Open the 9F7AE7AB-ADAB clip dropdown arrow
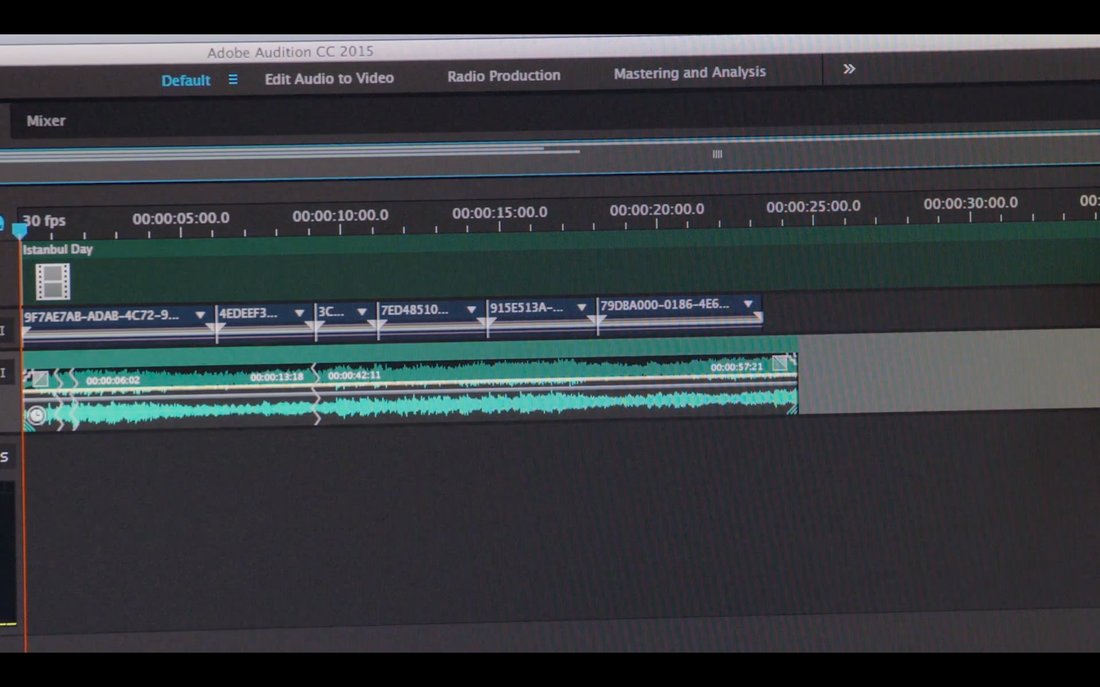The height and width of the screenshot is (687, 1100). click(200, 315)
